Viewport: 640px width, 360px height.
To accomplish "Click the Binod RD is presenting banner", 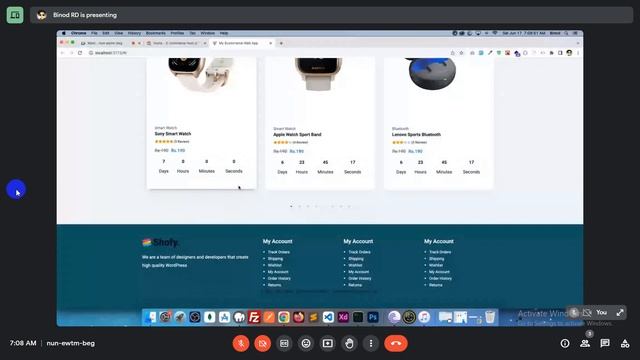I will (331, 15).
